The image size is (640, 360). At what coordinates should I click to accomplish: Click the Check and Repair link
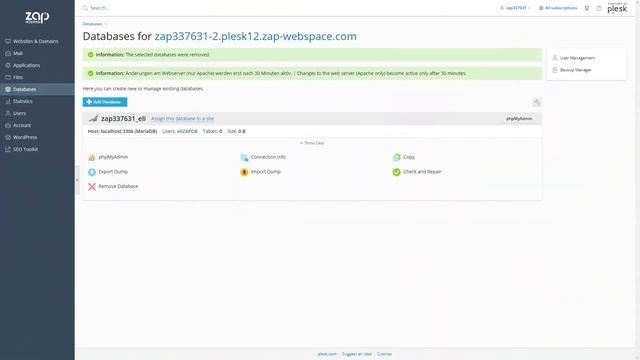pyautogui.click(x=422, y=172)
